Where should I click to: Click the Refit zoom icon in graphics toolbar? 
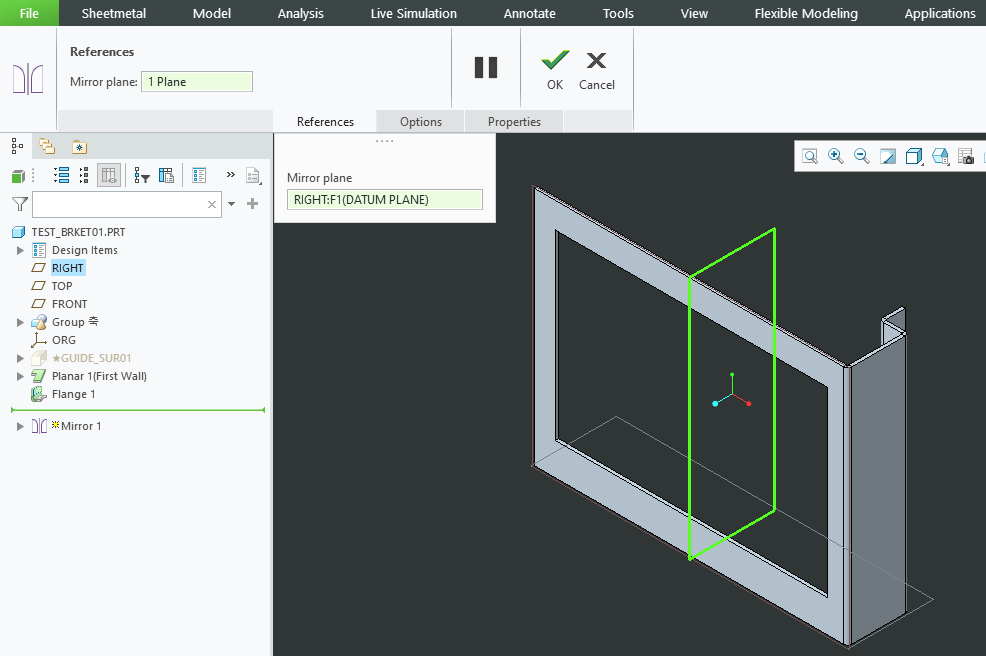click(810, 157)
